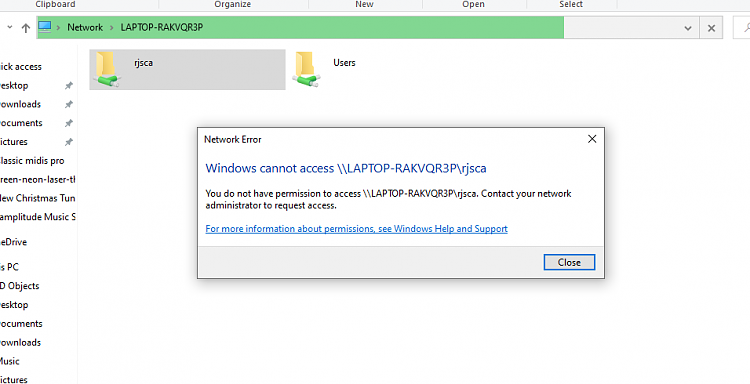Open pinned Desktop under Quick access
Viewport: 750px width, 384px height.
click(14, 86)
